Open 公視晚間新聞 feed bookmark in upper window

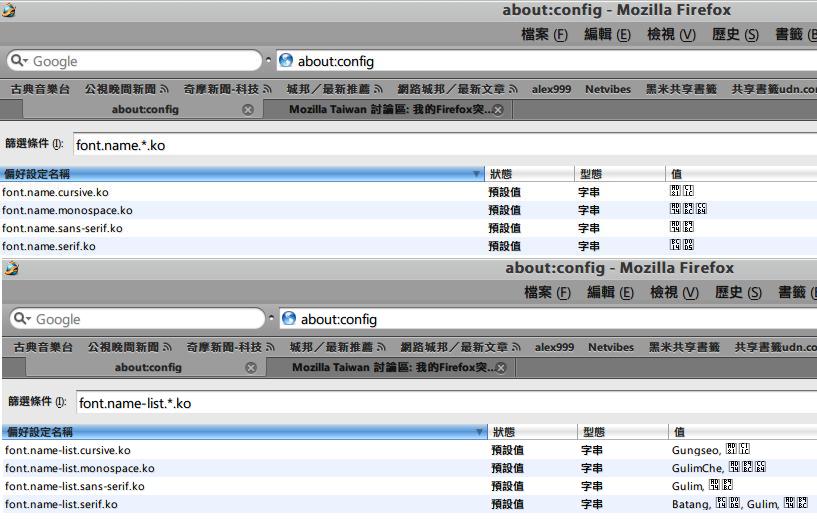pyautogui.click(x=127, y=89)
